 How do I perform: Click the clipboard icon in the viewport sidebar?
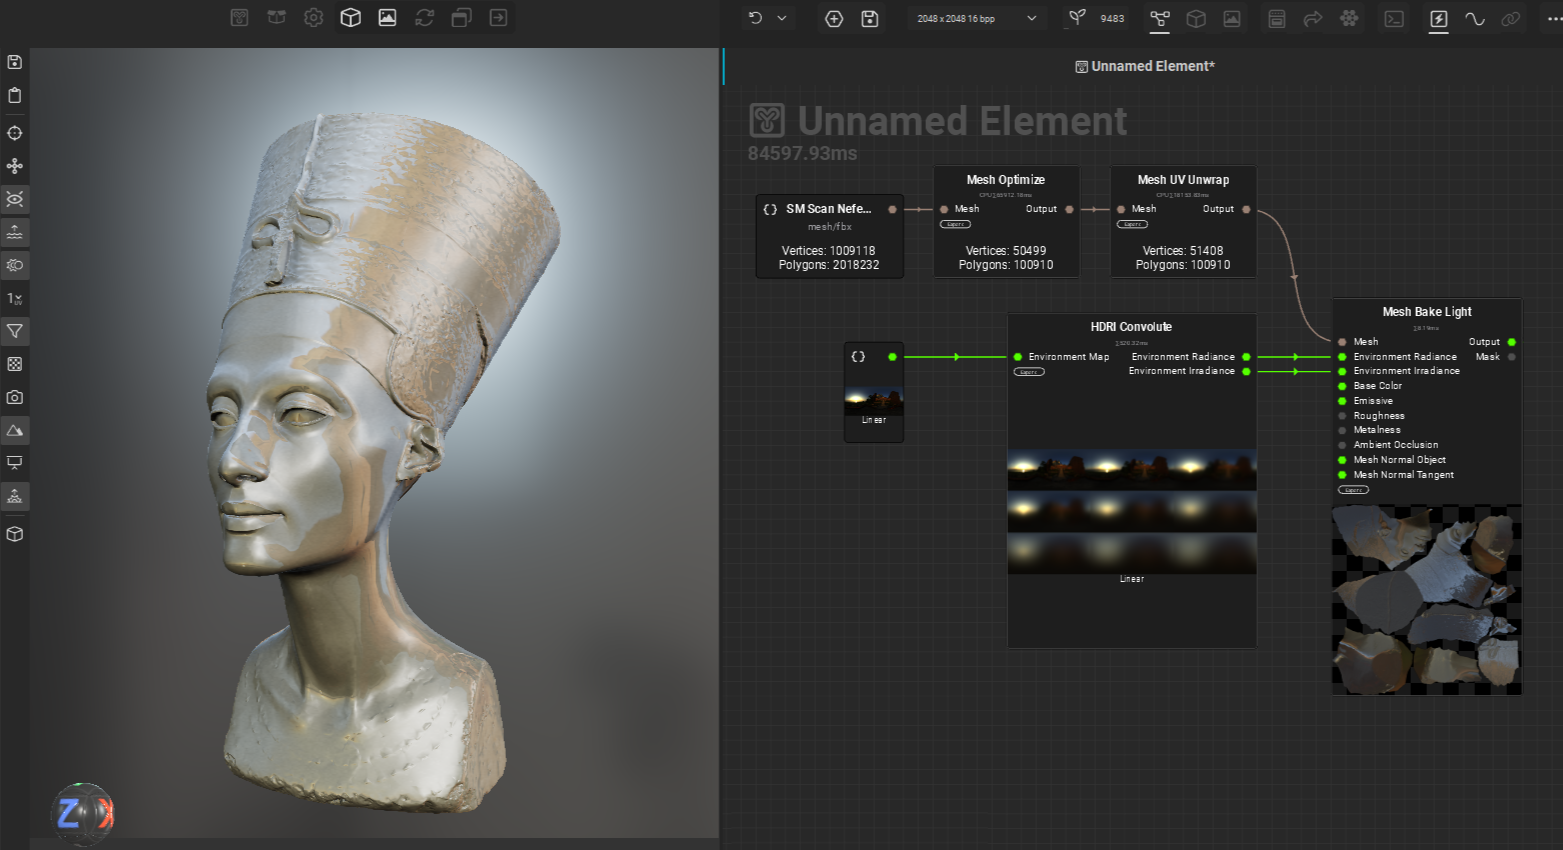pos(15,95)
